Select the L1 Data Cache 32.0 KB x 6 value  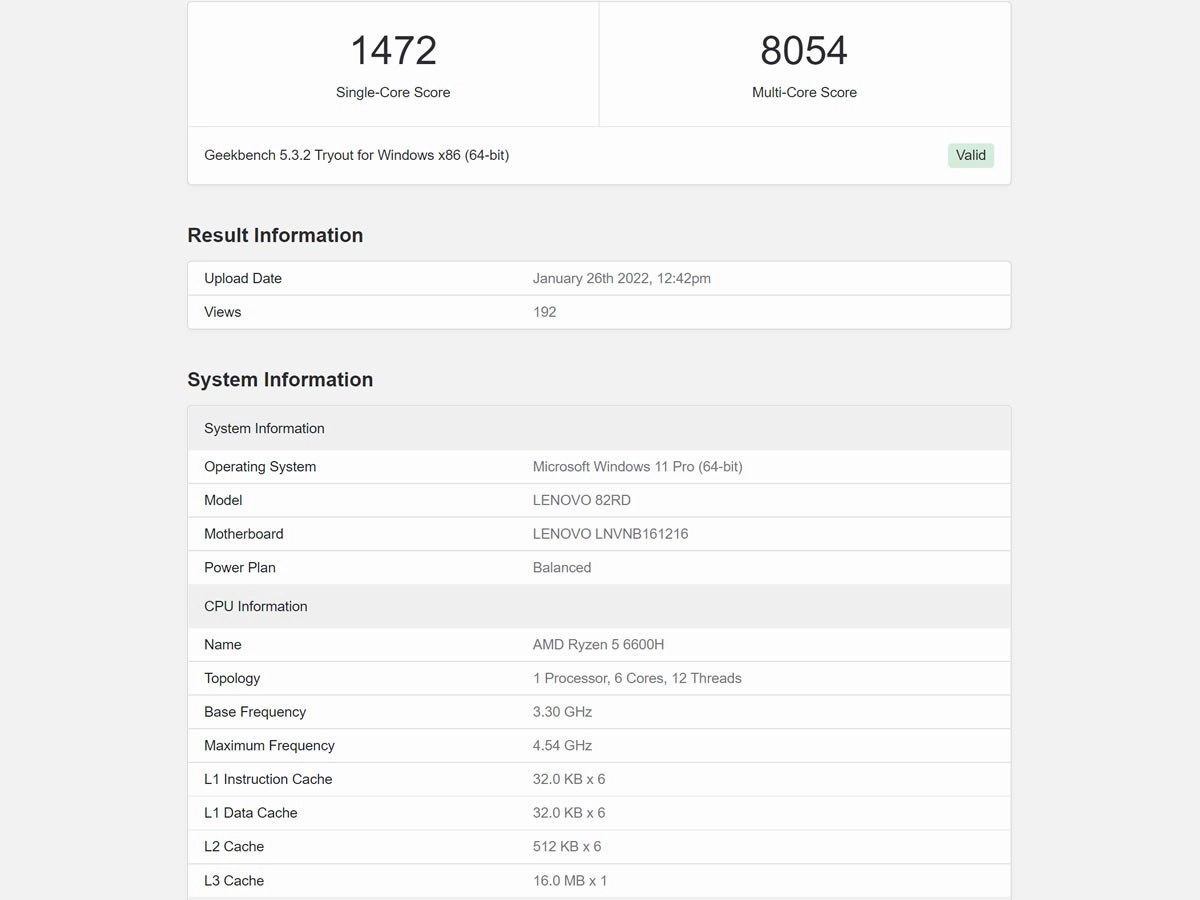[x=569, y=813]
